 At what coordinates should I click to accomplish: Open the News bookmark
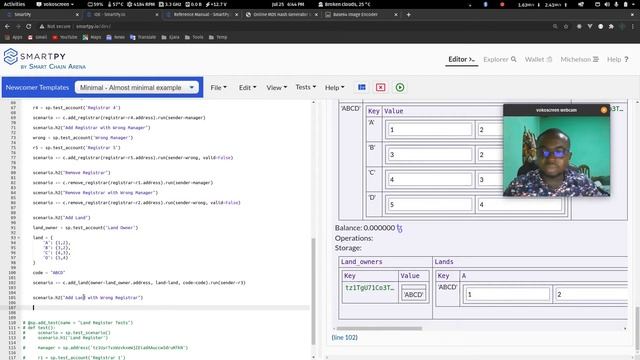pyautogui.click(x=116, y=37)
